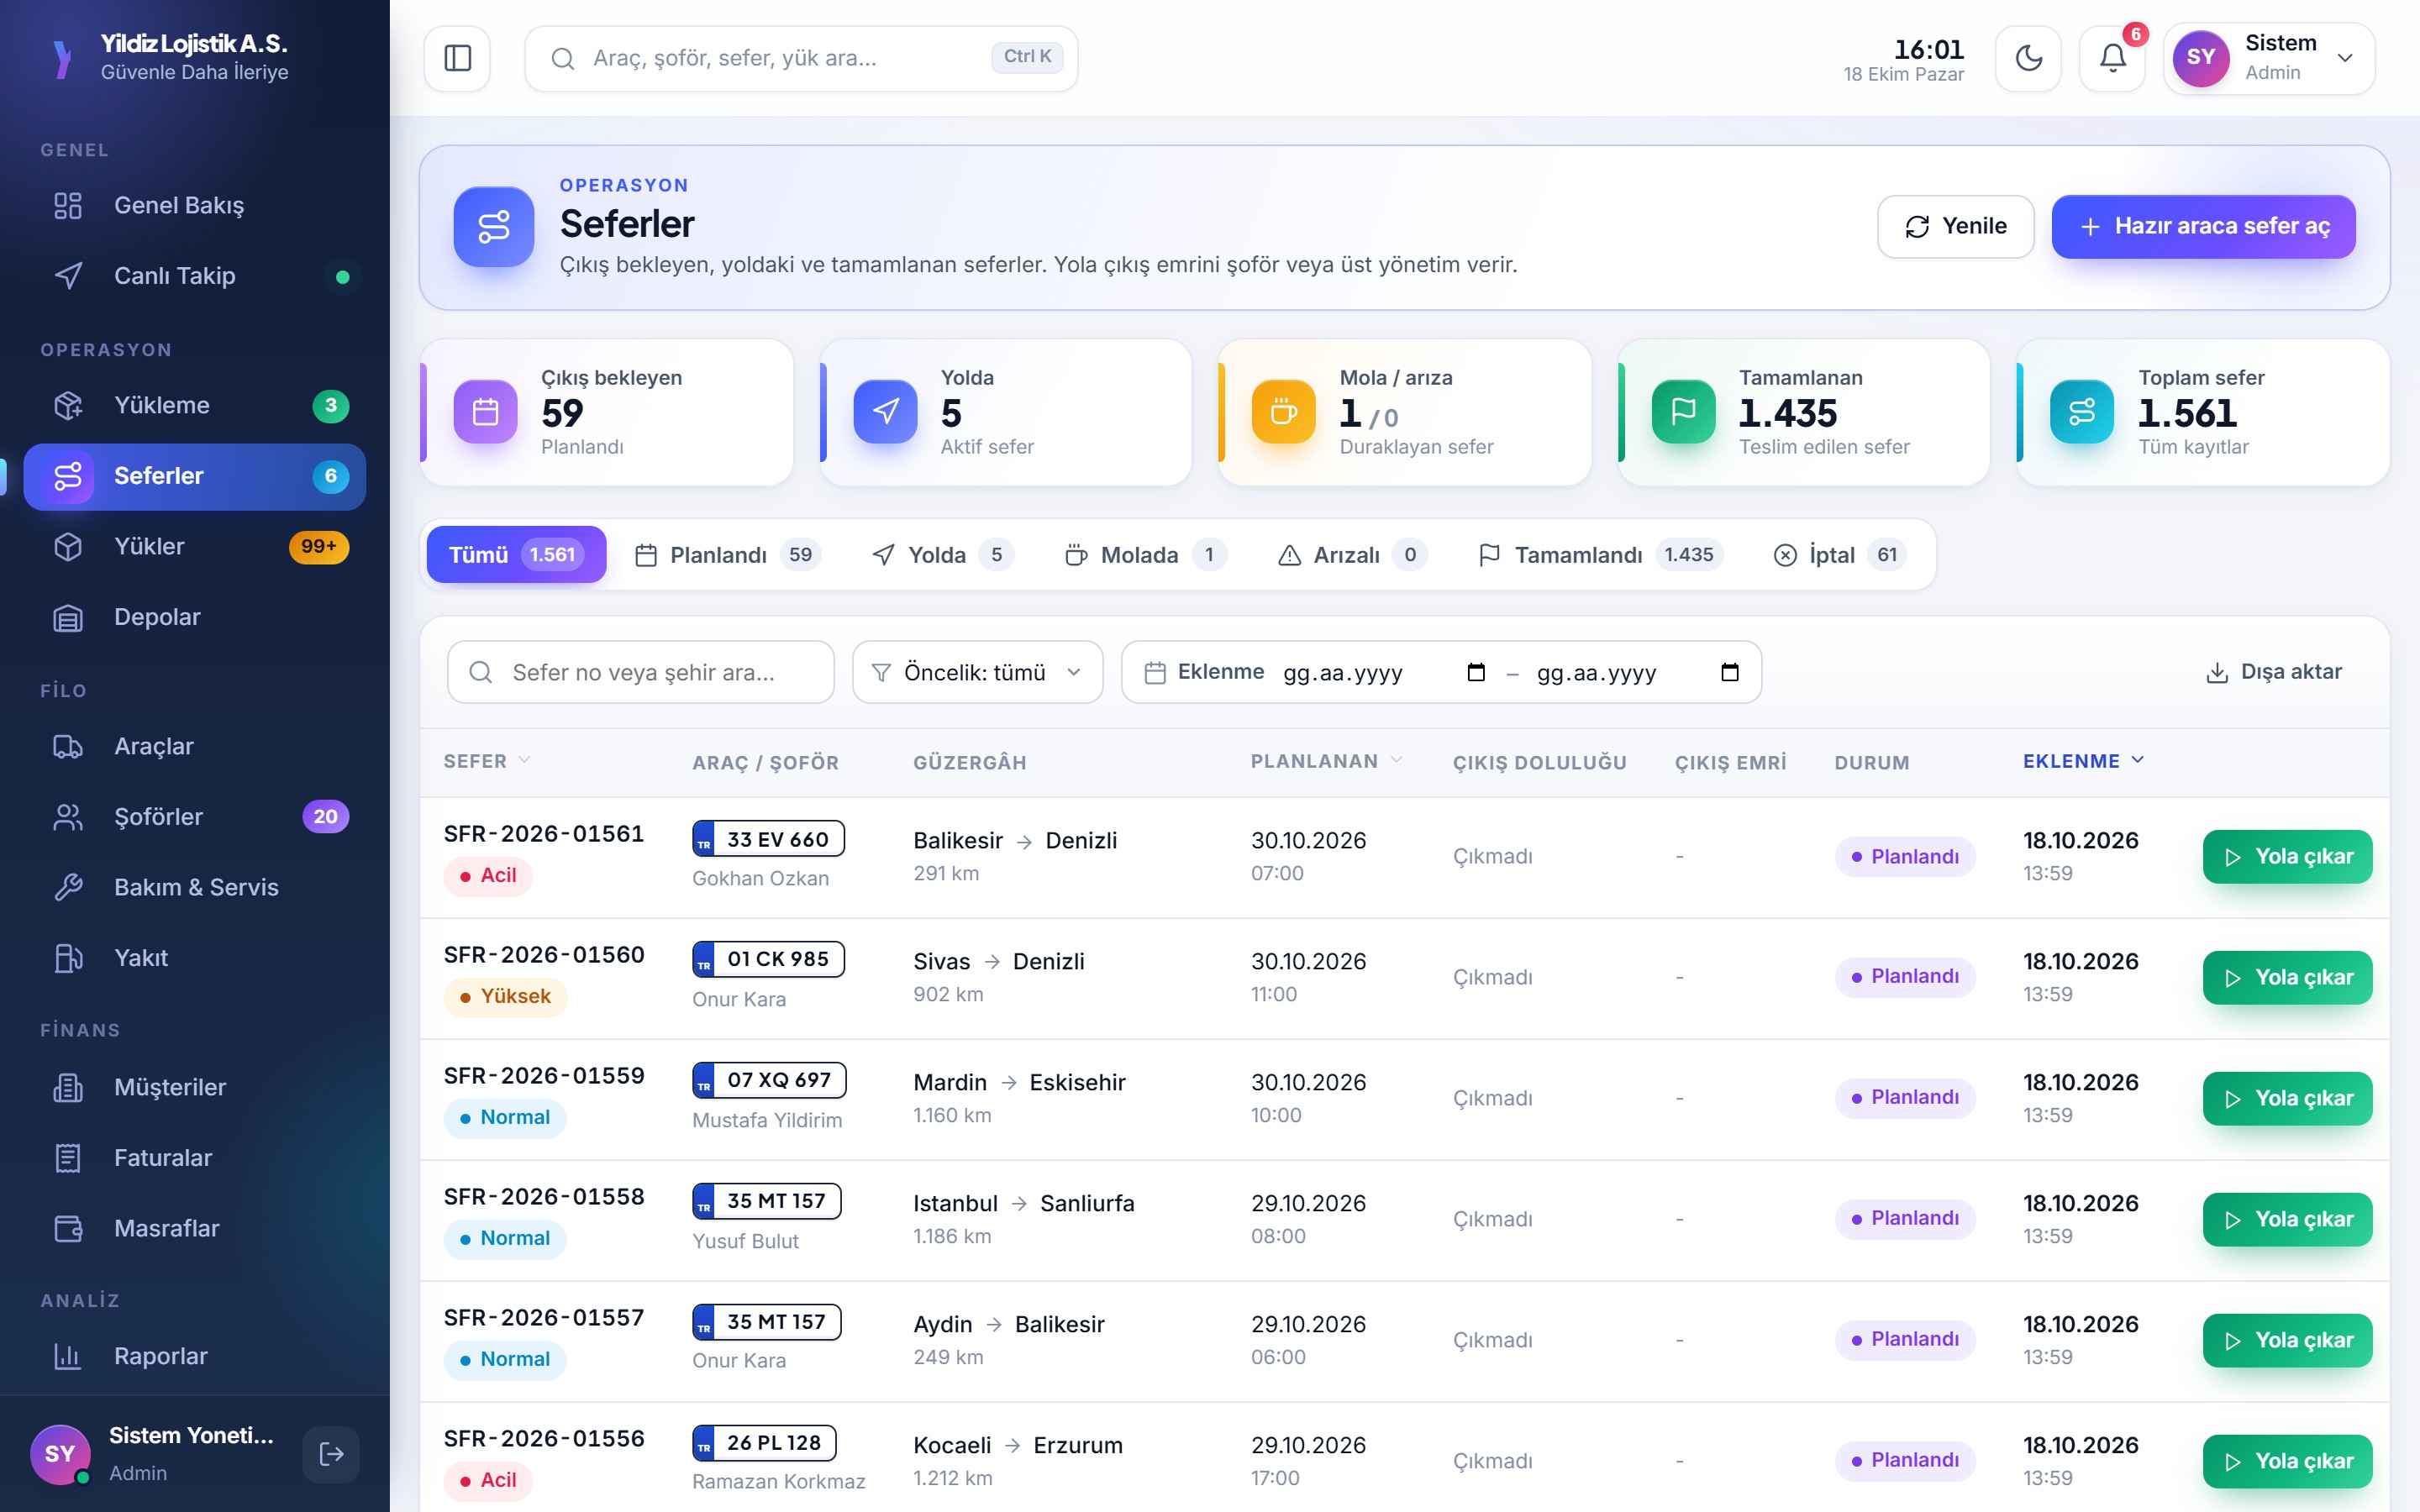The image size is (2420, 1512).
Task: Open Yükler sidebar item
Action: 195,547
